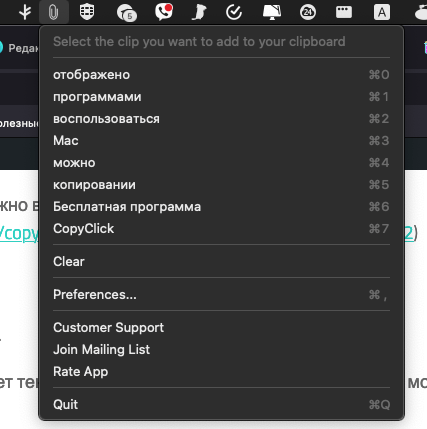Choose the "Бесплатная программа" clip
427x429 pixels.
click(221, 207)
